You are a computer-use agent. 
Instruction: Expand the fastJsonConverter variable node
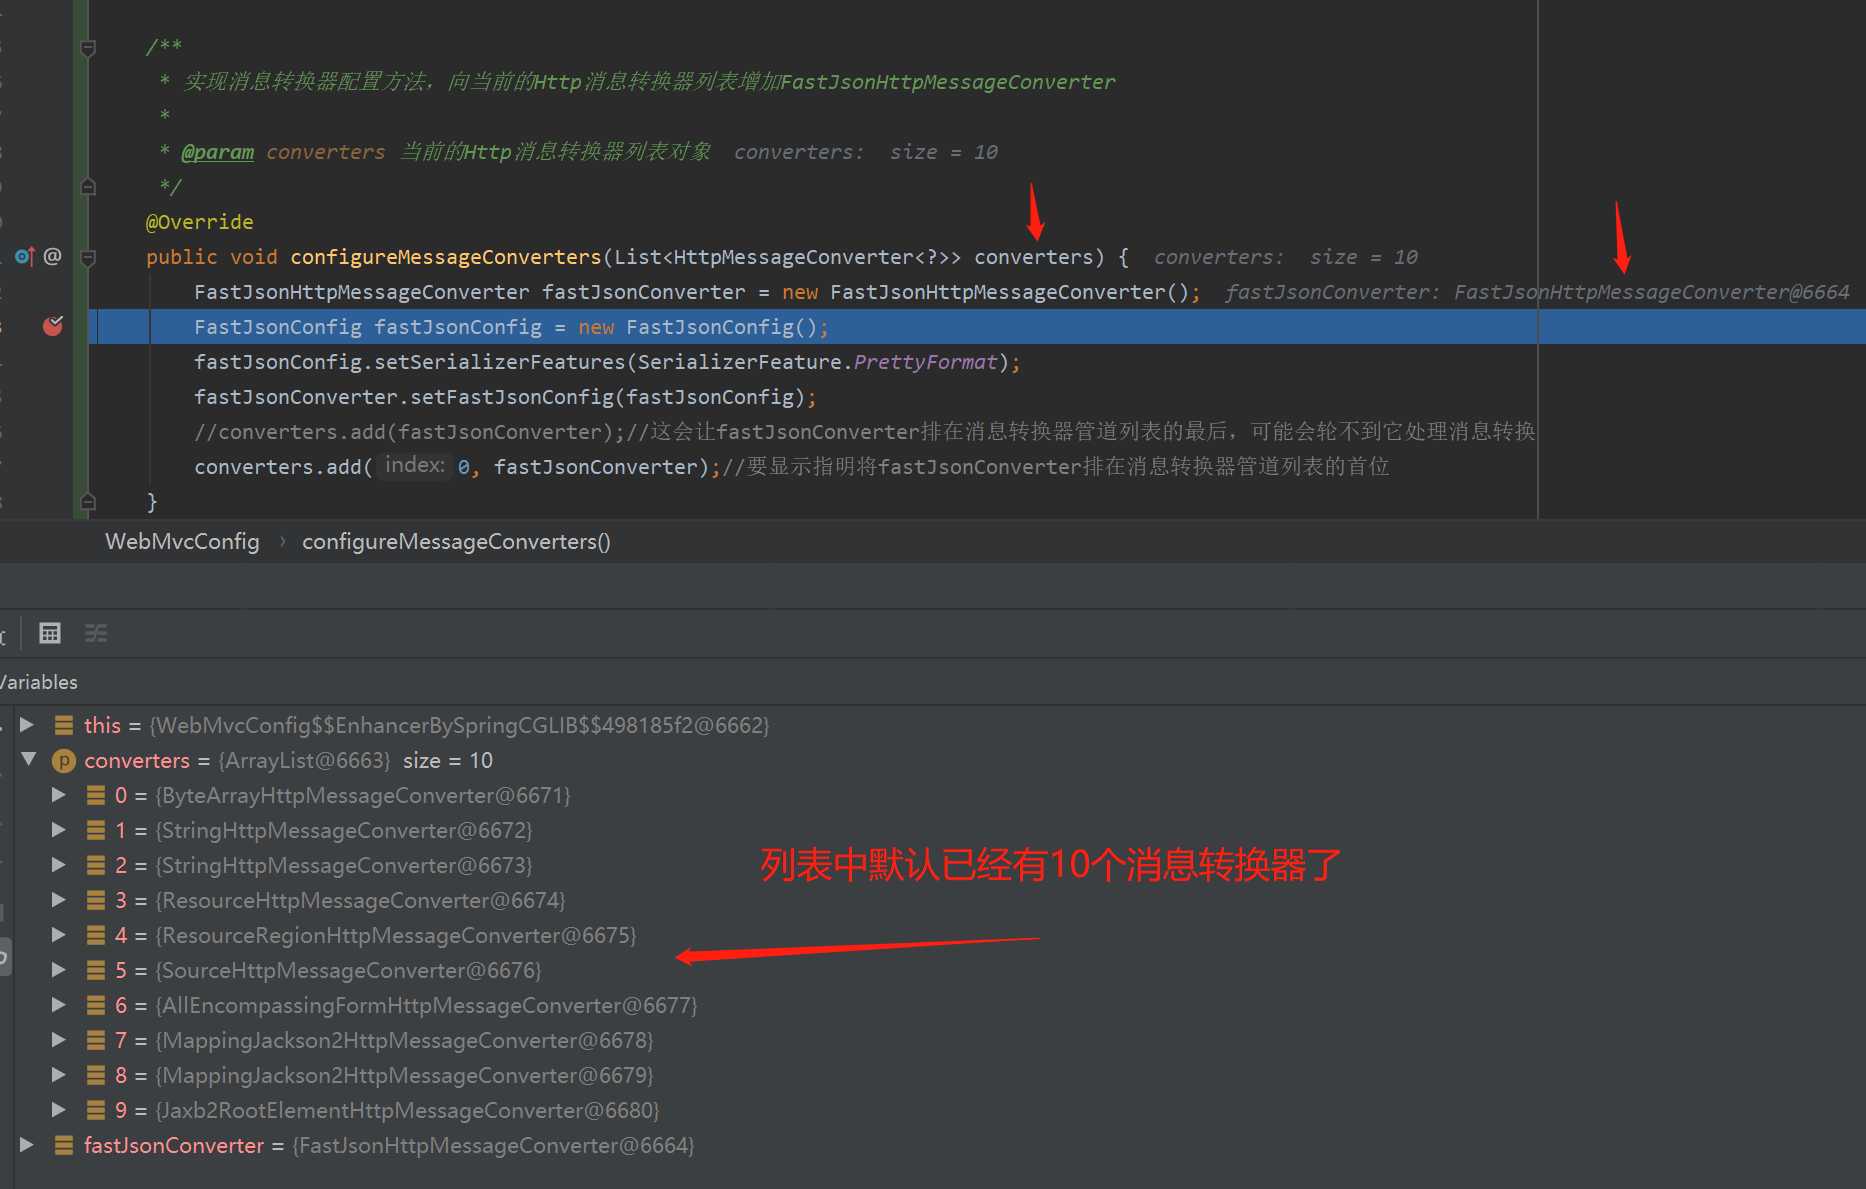[x=27, y=1145]
